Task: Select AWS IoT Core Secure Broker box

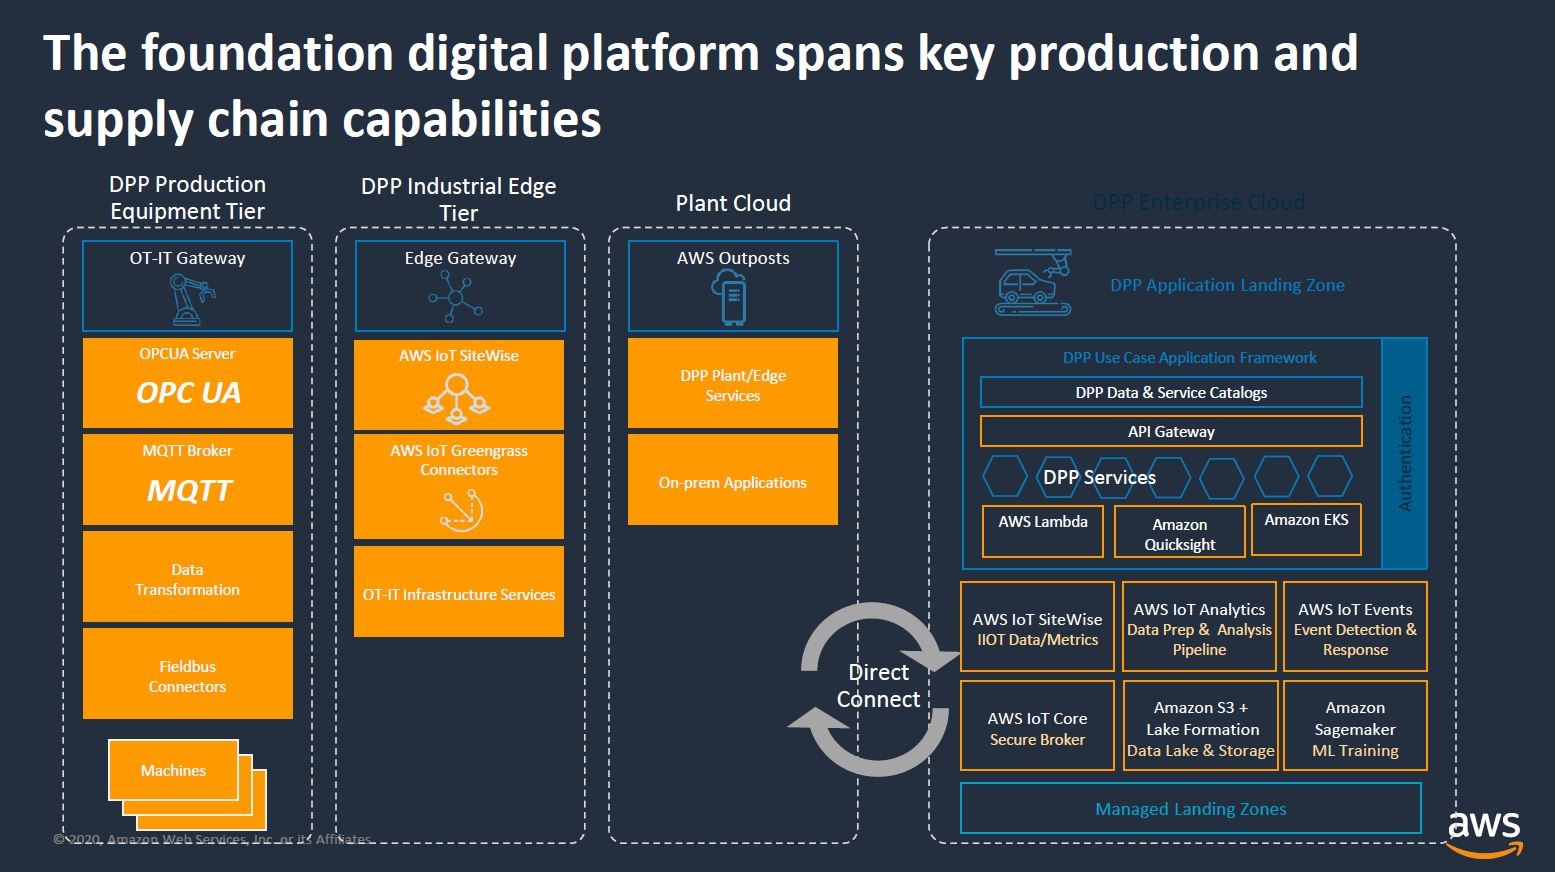Action: (1037, 726)
